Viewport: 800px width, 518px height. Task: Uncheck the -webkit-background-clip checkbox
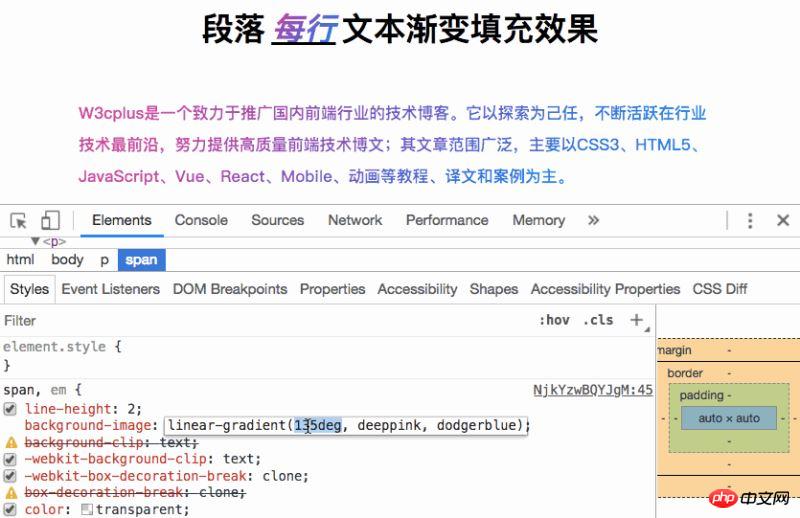[10, 459]
